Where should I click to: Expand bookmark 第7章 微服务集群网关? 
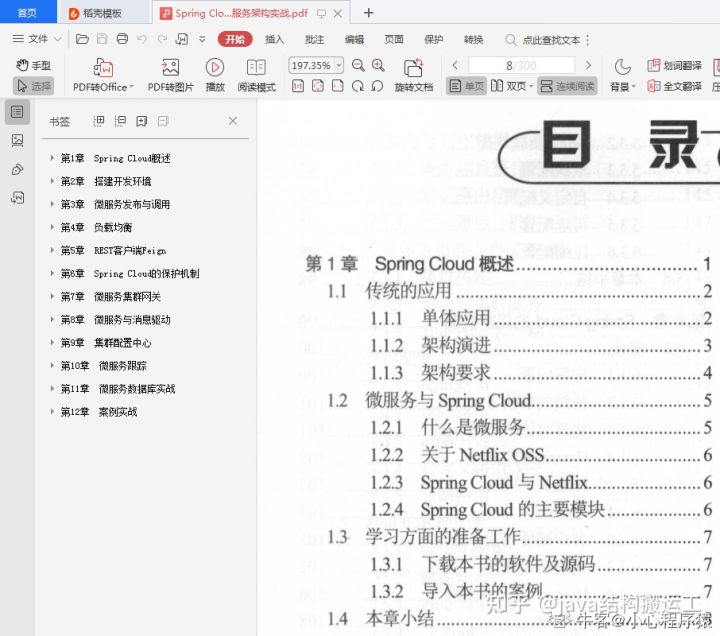click(x=52, y=296)
